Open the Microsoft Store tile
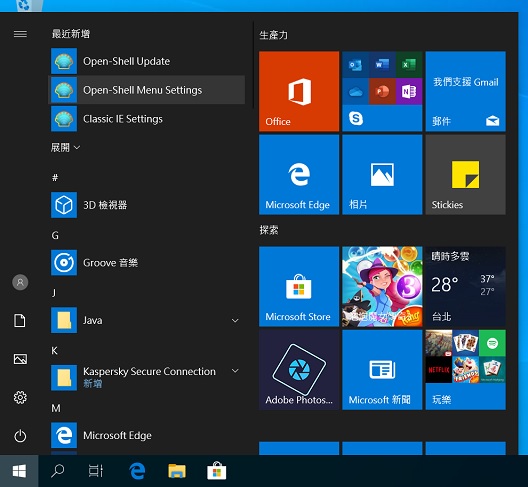 click(299, 286)
